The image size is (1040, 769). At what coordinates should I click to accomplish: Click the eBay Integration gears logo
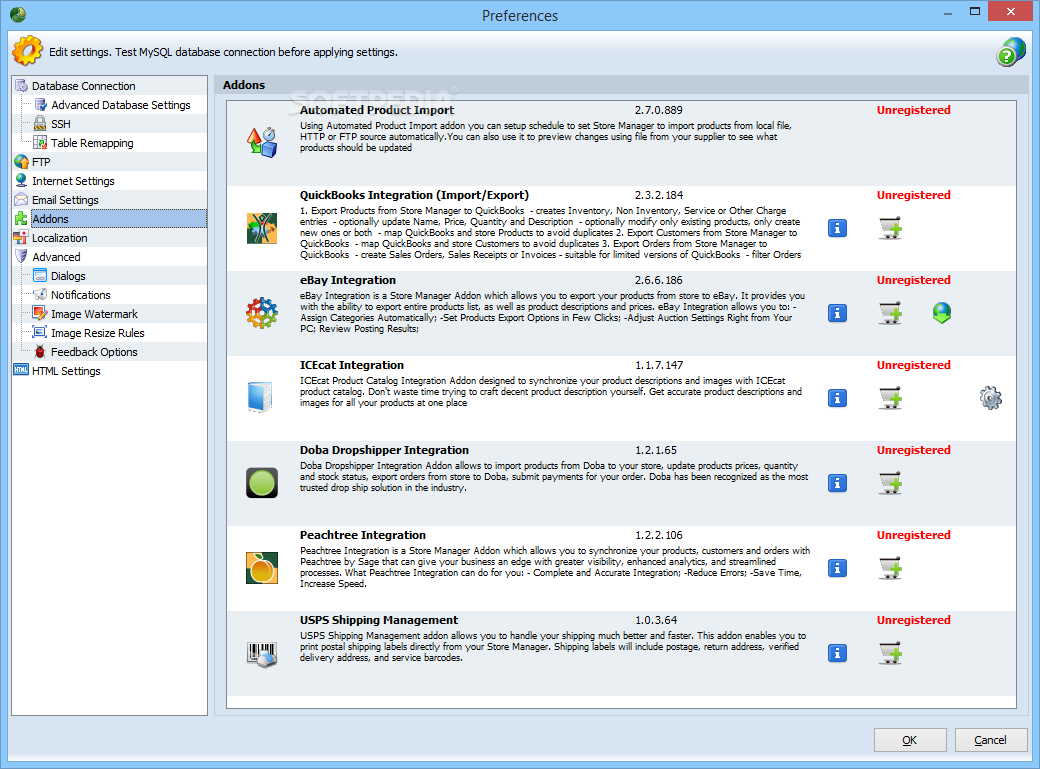point(262,313)
